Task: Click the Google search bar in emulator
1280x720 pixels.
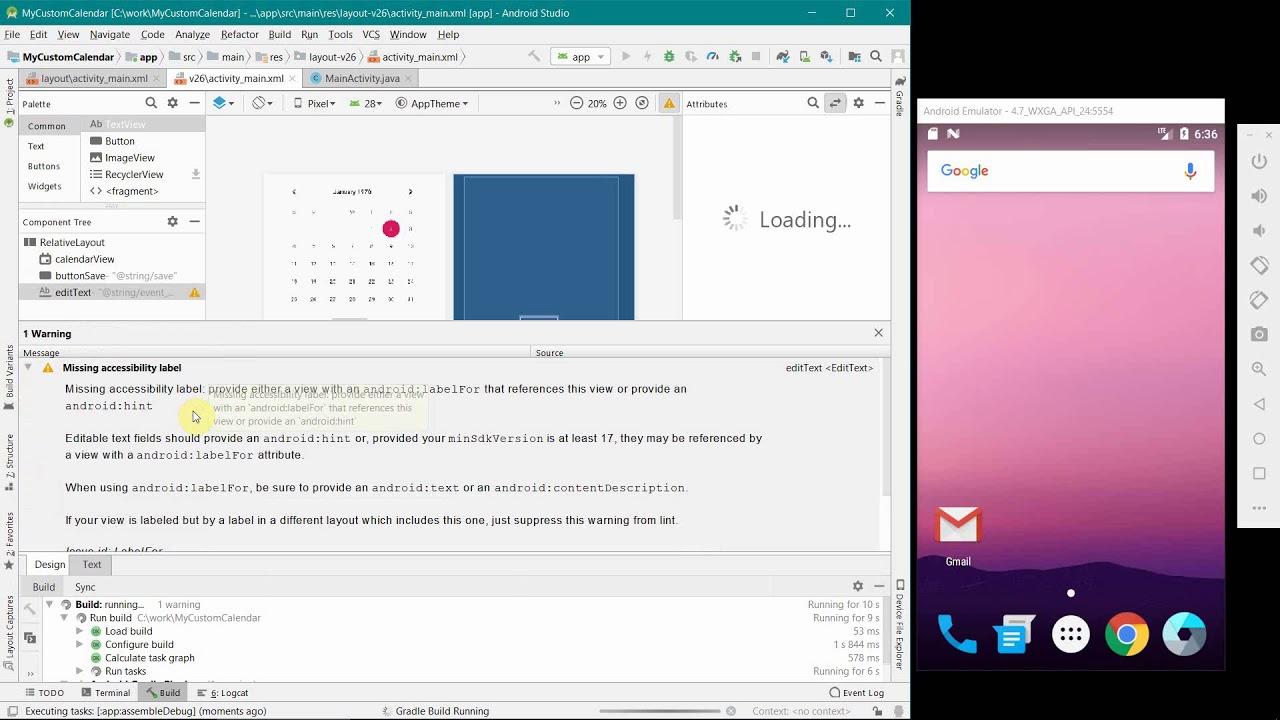Action: 1071,171
